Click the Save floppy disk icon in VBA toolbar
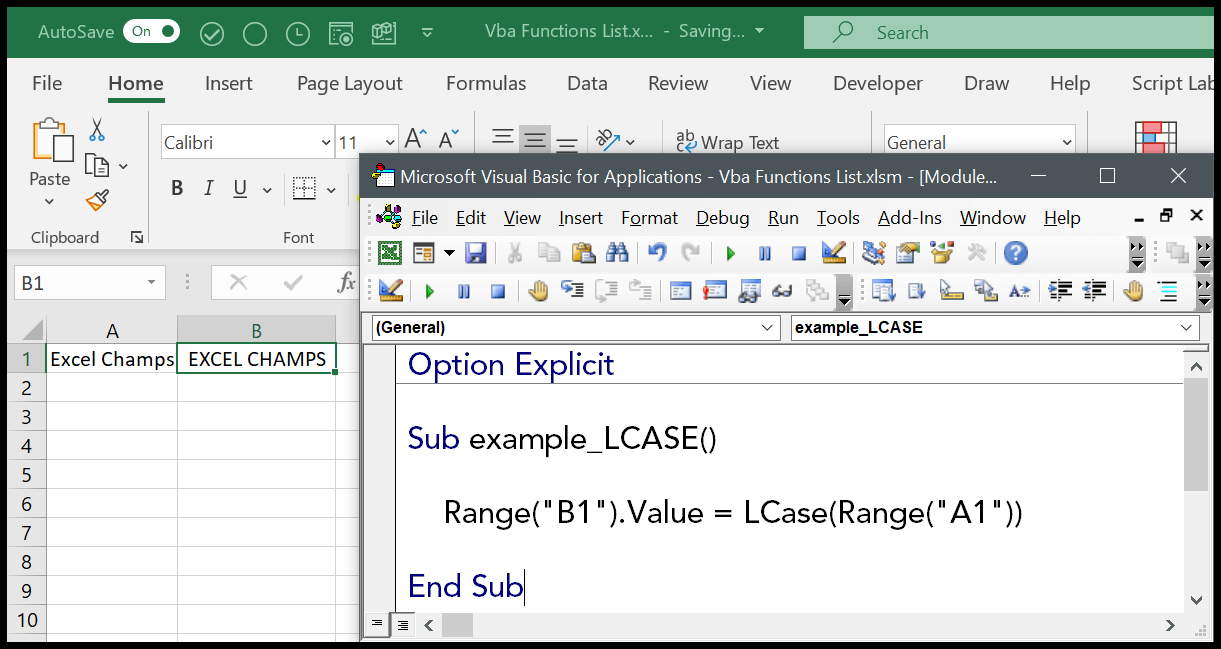Viewport: 1221px width, 649px height. point(476,253)
